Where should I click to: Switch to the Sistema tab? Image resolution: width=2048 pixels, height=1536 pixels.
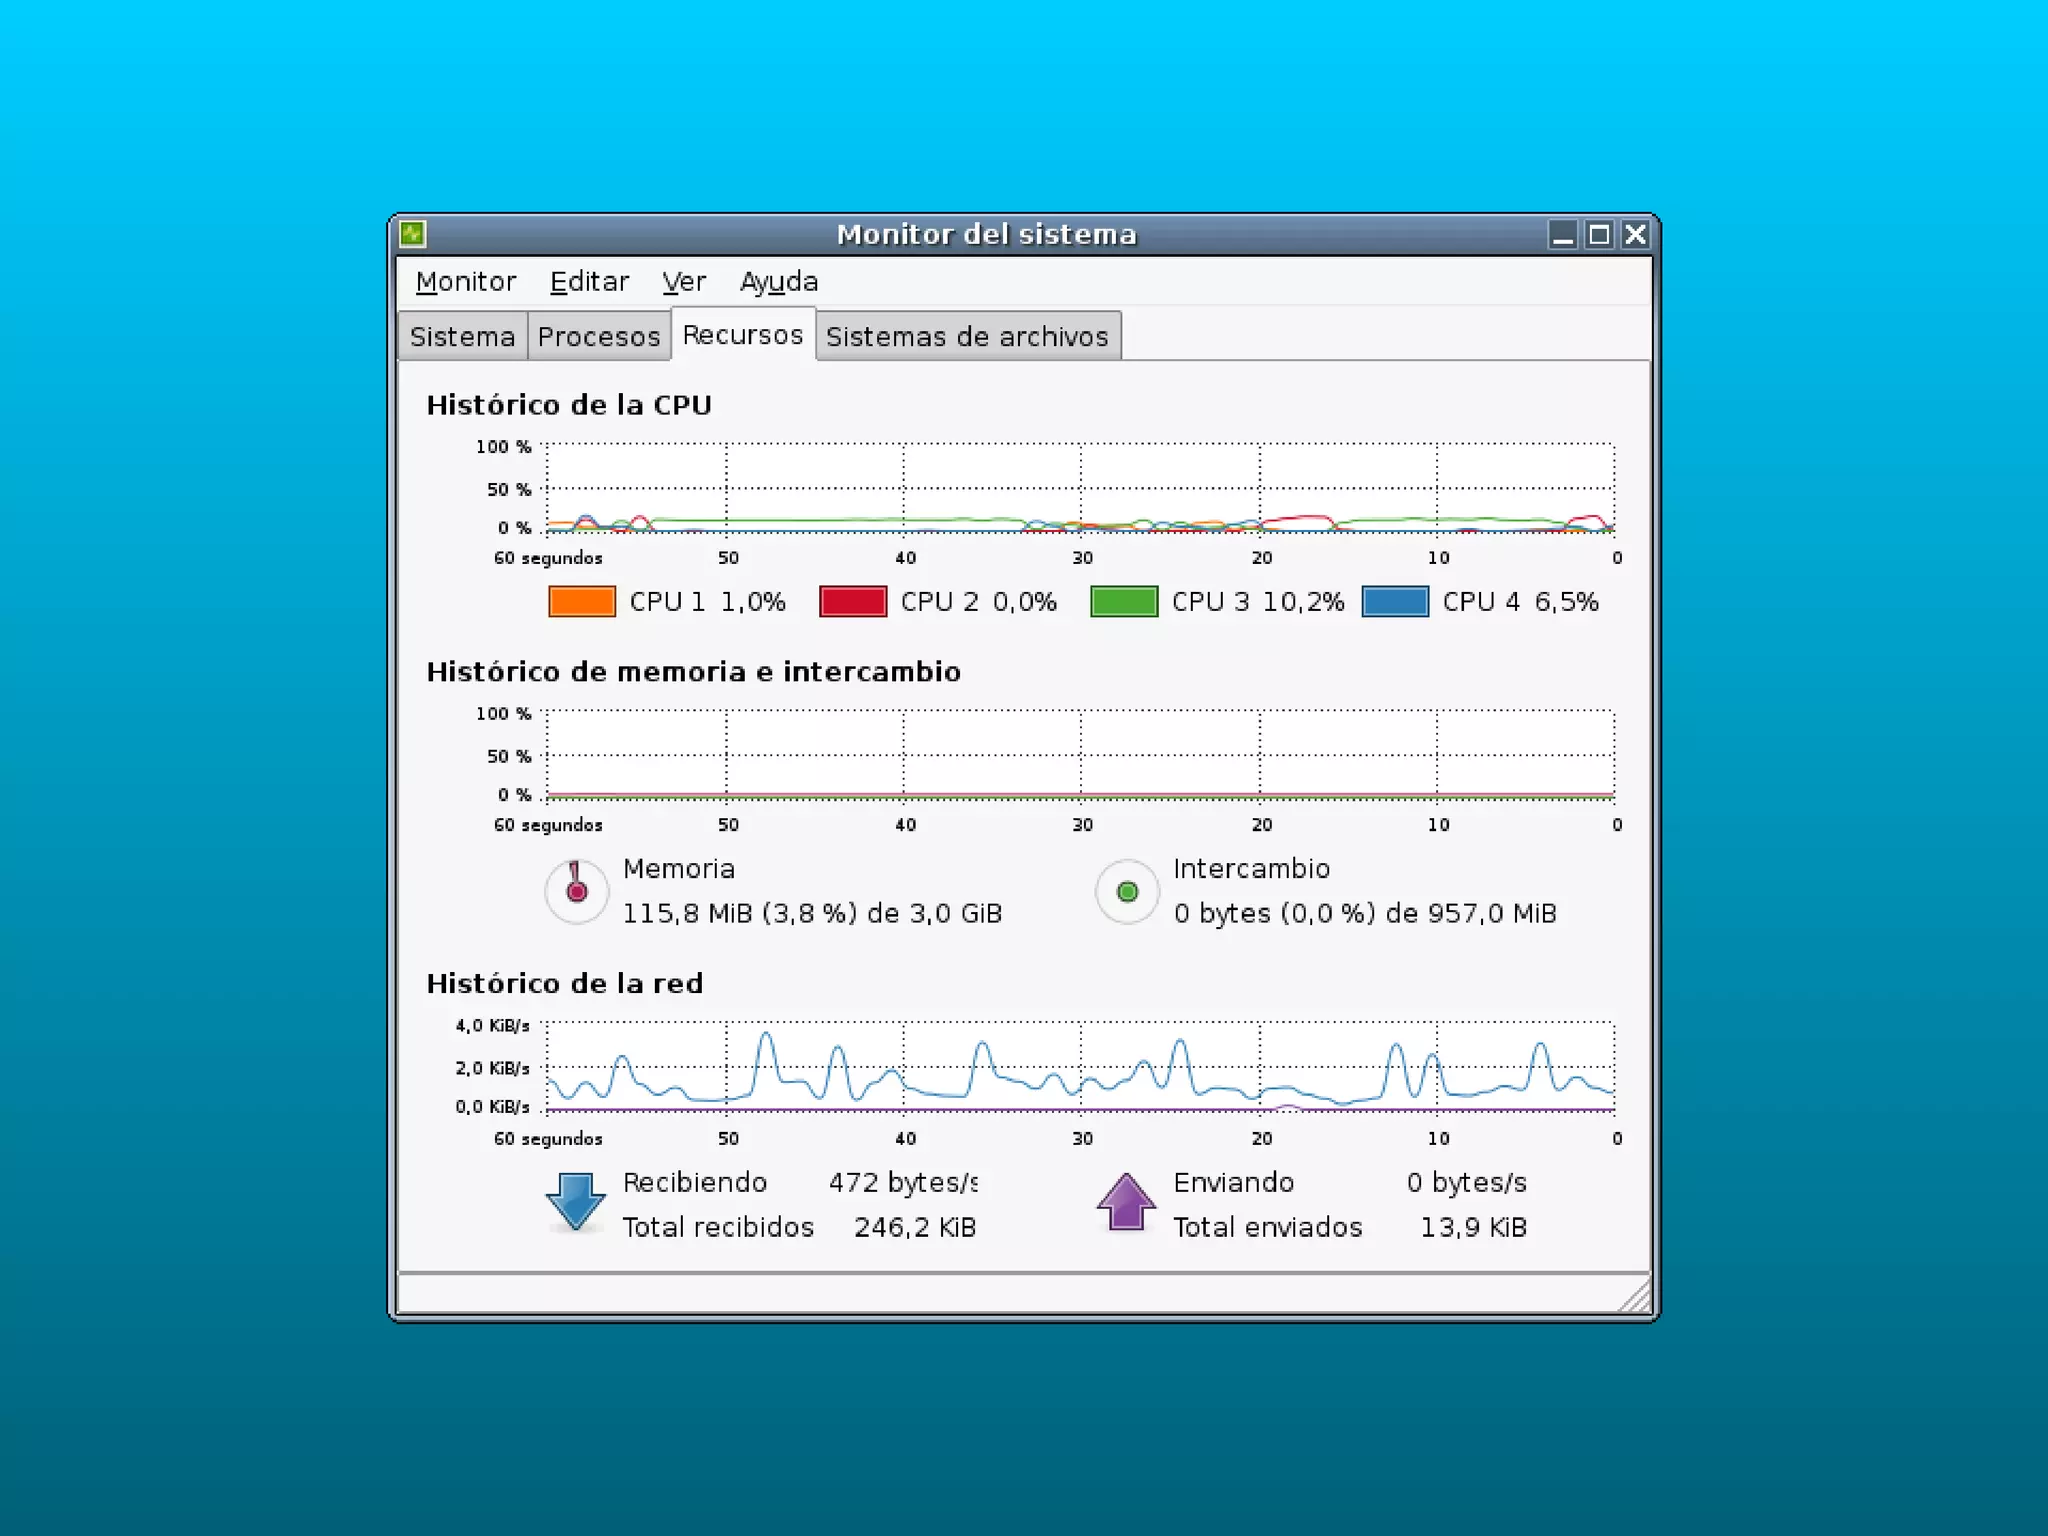point(462,336)
